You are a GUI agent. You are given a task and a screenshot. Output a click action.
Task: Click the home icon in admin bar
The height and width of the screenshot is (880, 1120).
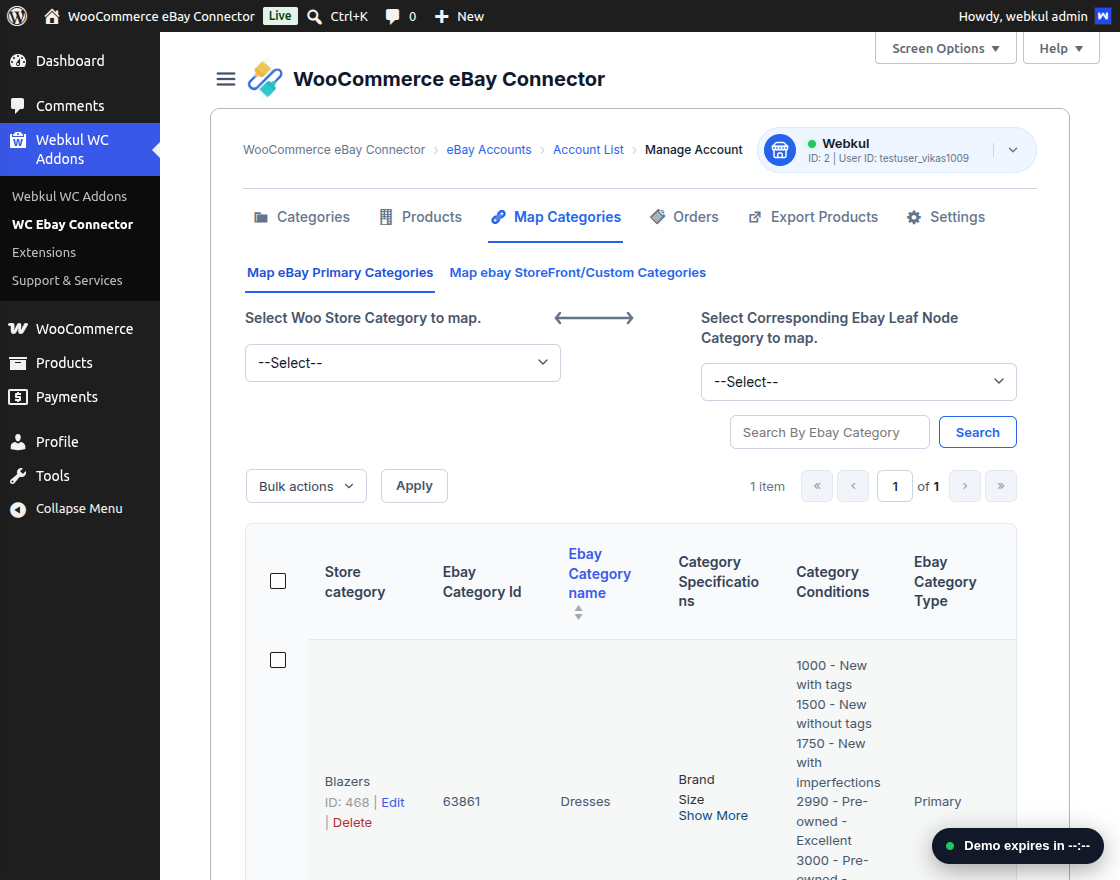(x=51, y=16)
